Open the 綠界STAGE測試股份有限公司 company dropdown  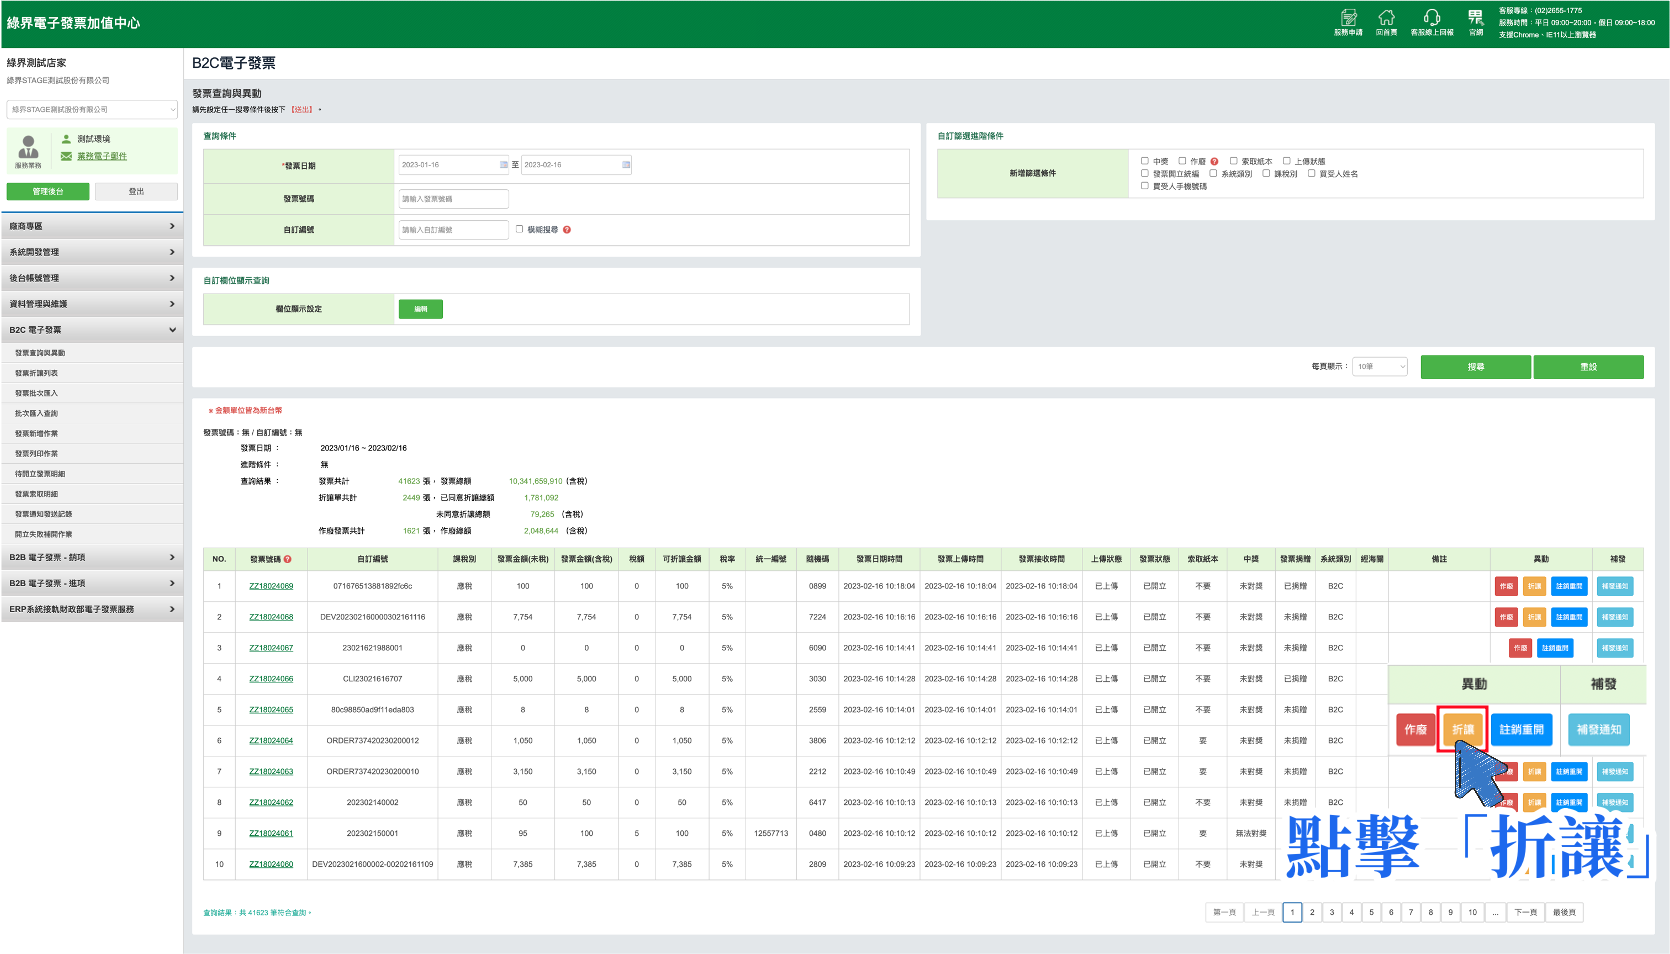point(92,110)
